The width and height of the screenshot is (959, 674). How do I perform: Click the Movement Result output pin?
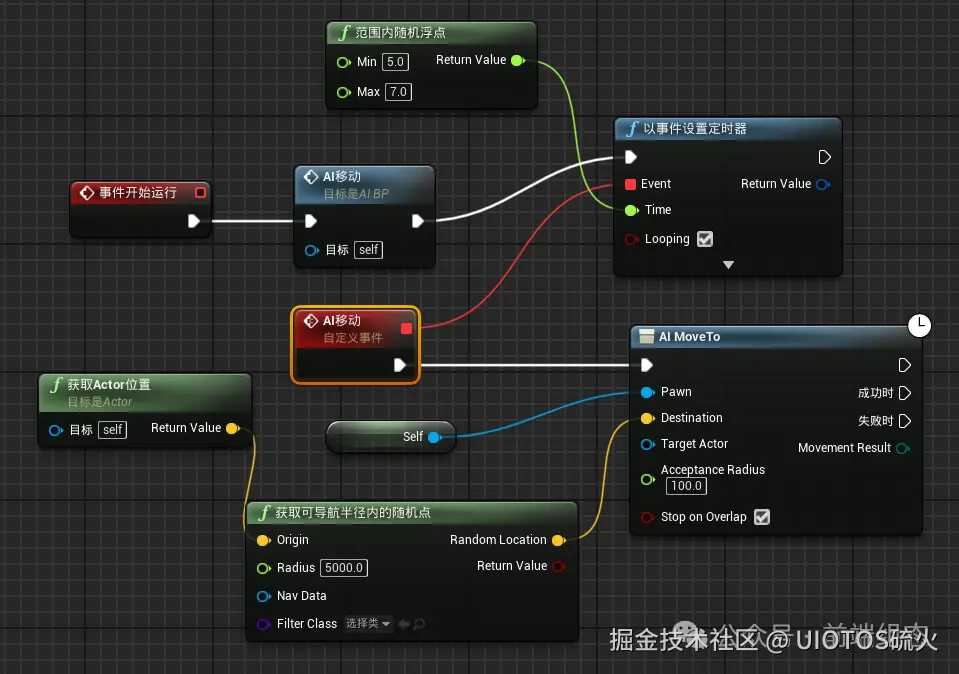pyautogui.click(x=903, y=449)
